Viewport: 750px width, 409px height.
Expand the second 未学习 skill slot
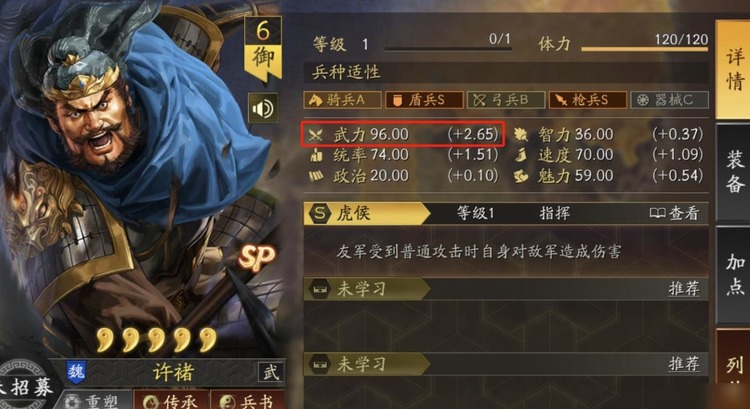[506, 364]
